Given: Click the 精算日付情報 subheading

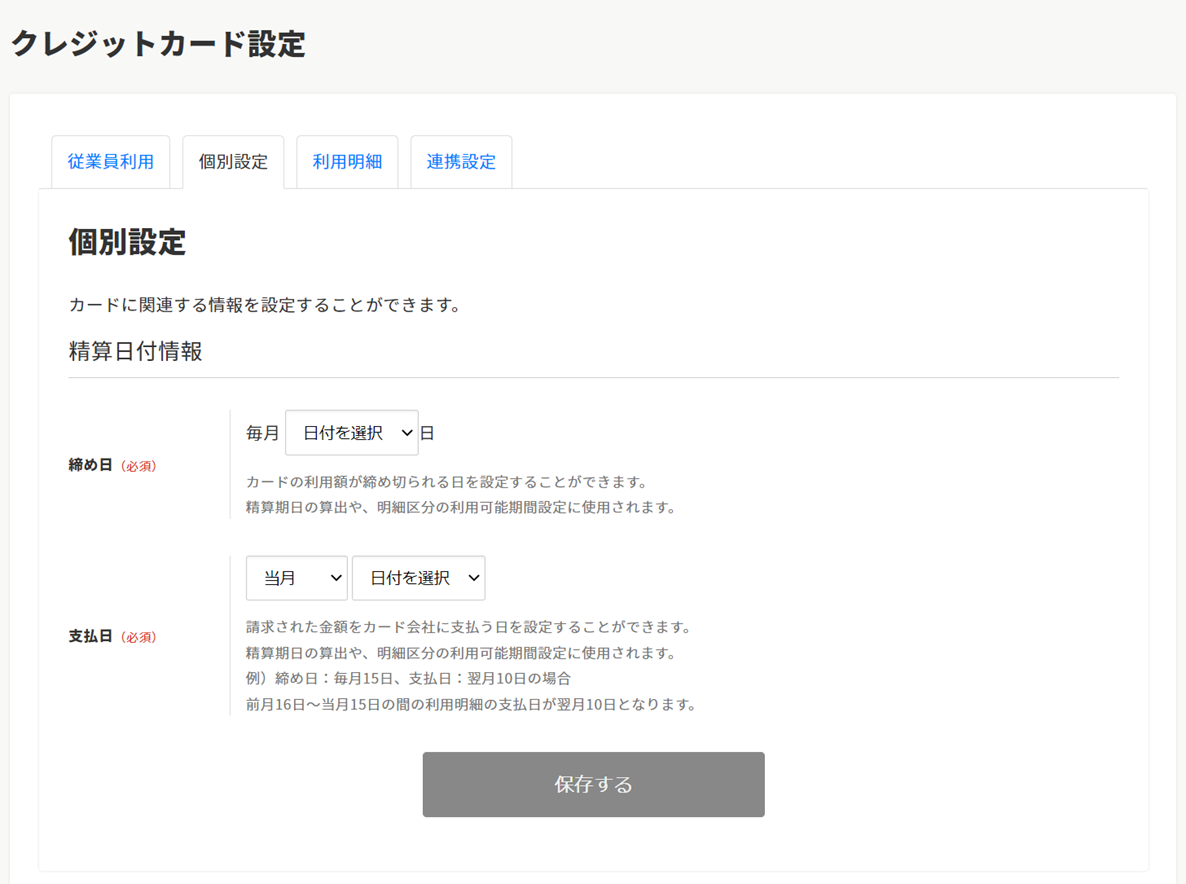Looking at the screenshot, I should (135, 351).
